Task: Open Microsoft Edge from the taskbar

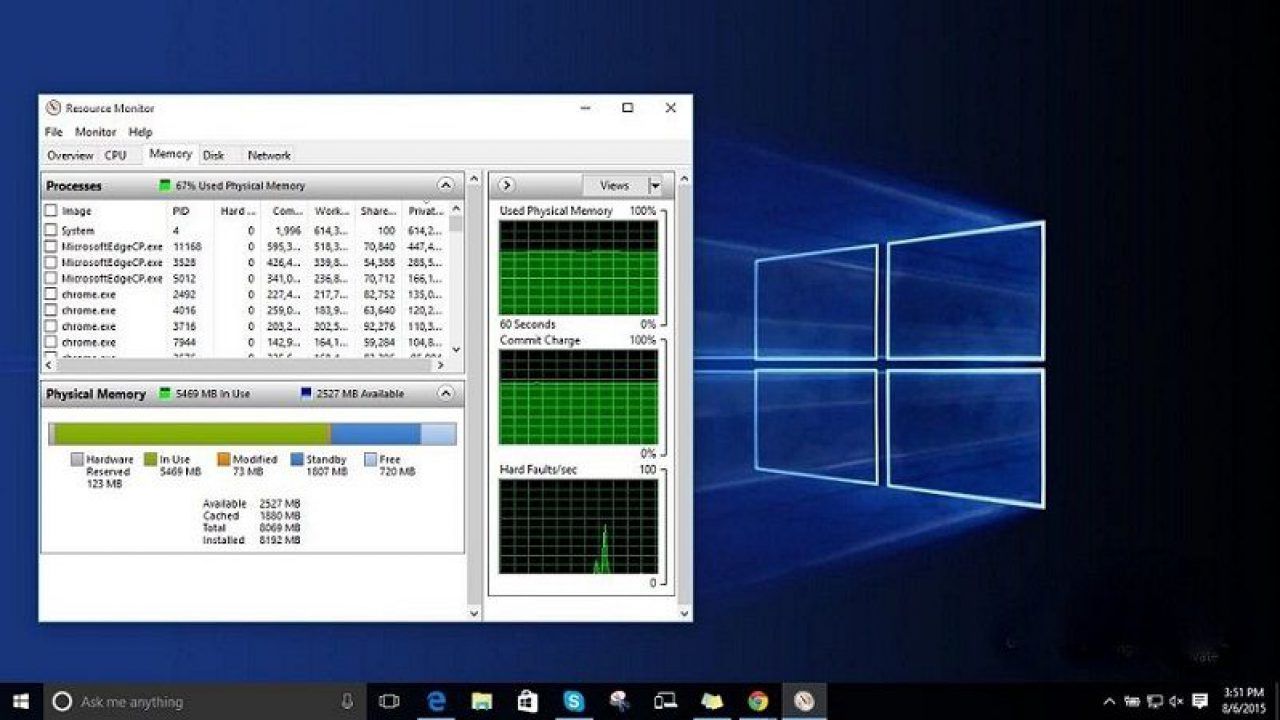Action: [x=437, y=701]
